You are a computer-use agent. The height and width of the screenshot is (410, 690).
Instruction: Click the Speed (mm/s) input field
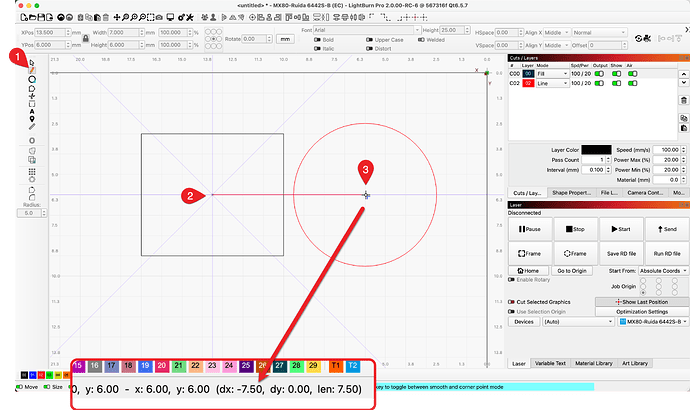coord(667,150)
